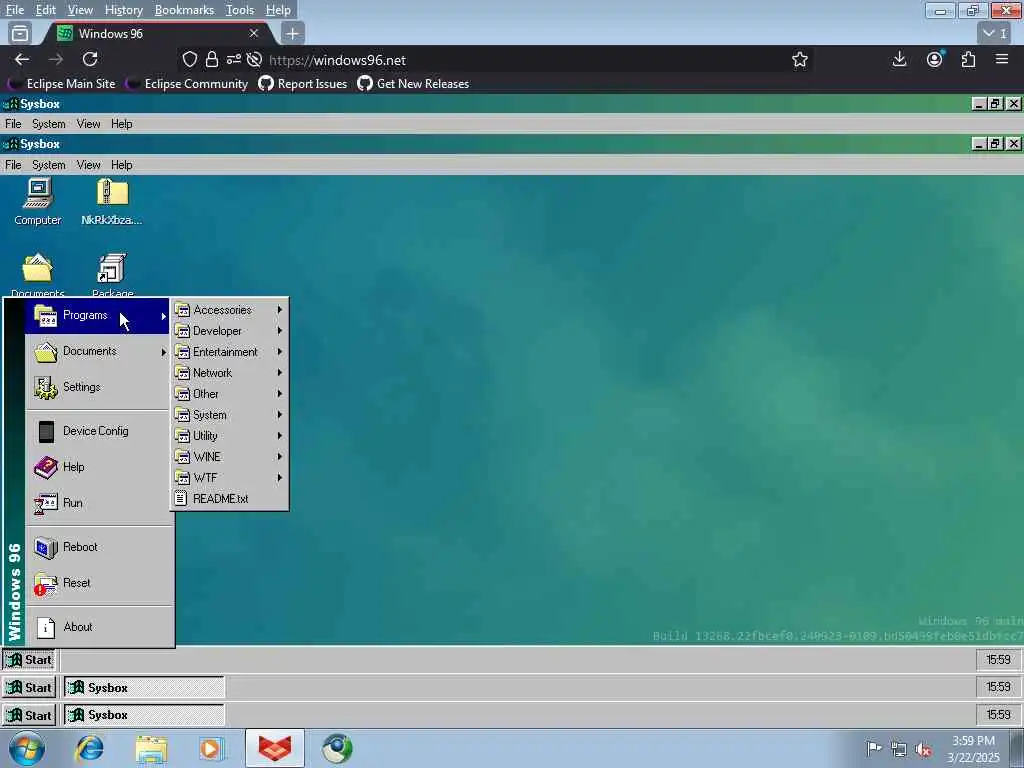Click the Action Center flag tray icon
This screenshot has width=1024, height=768.
tap(874, 749)
